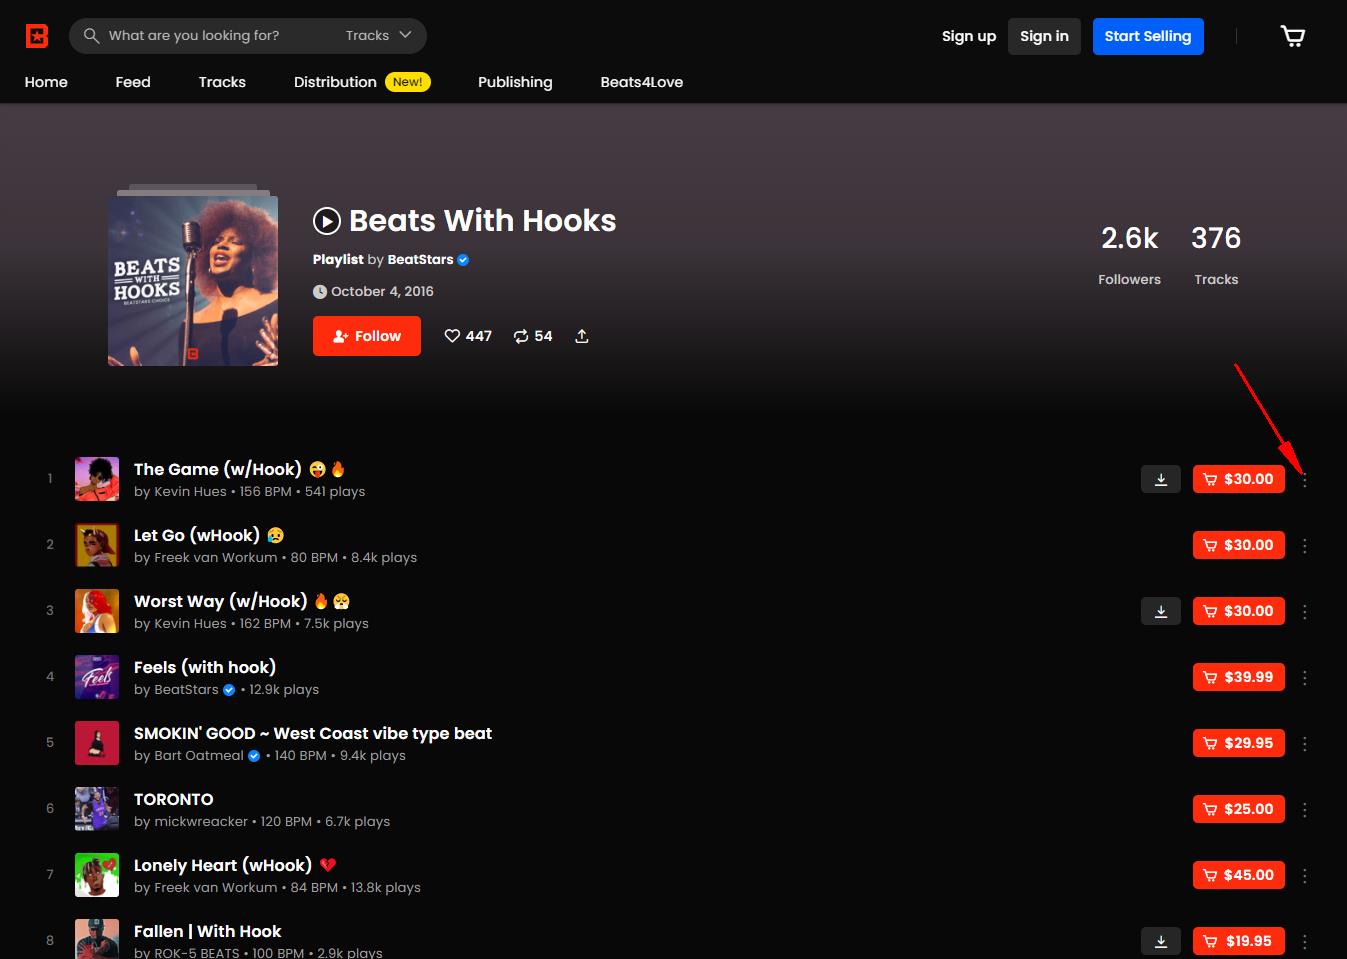This screenshot has width=1347, height=959.
Task: Download Fallen | With Hook track
Action: [1160, 941]
